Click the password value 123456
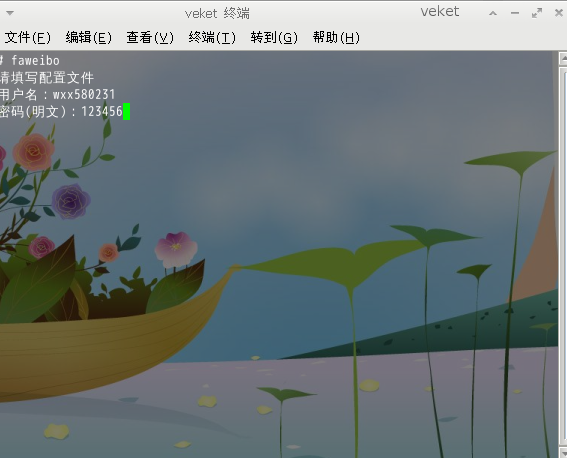Image resolution: width=567 pixels, height=458 pixels. [x=102, y=111]
